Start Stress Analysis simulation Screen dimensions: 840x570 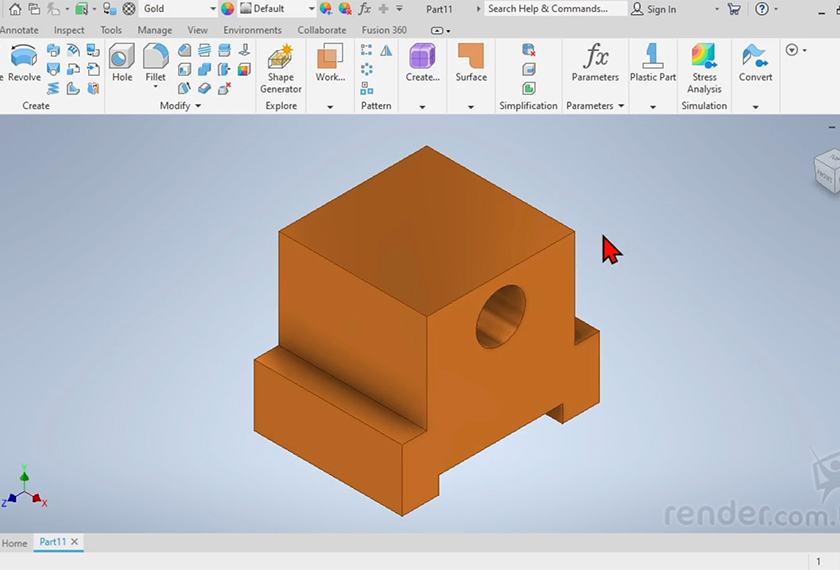[704, 68]
